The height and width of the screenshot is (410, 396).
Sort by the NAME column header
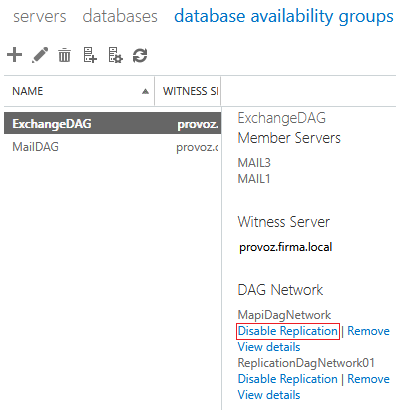pos(79,91)
